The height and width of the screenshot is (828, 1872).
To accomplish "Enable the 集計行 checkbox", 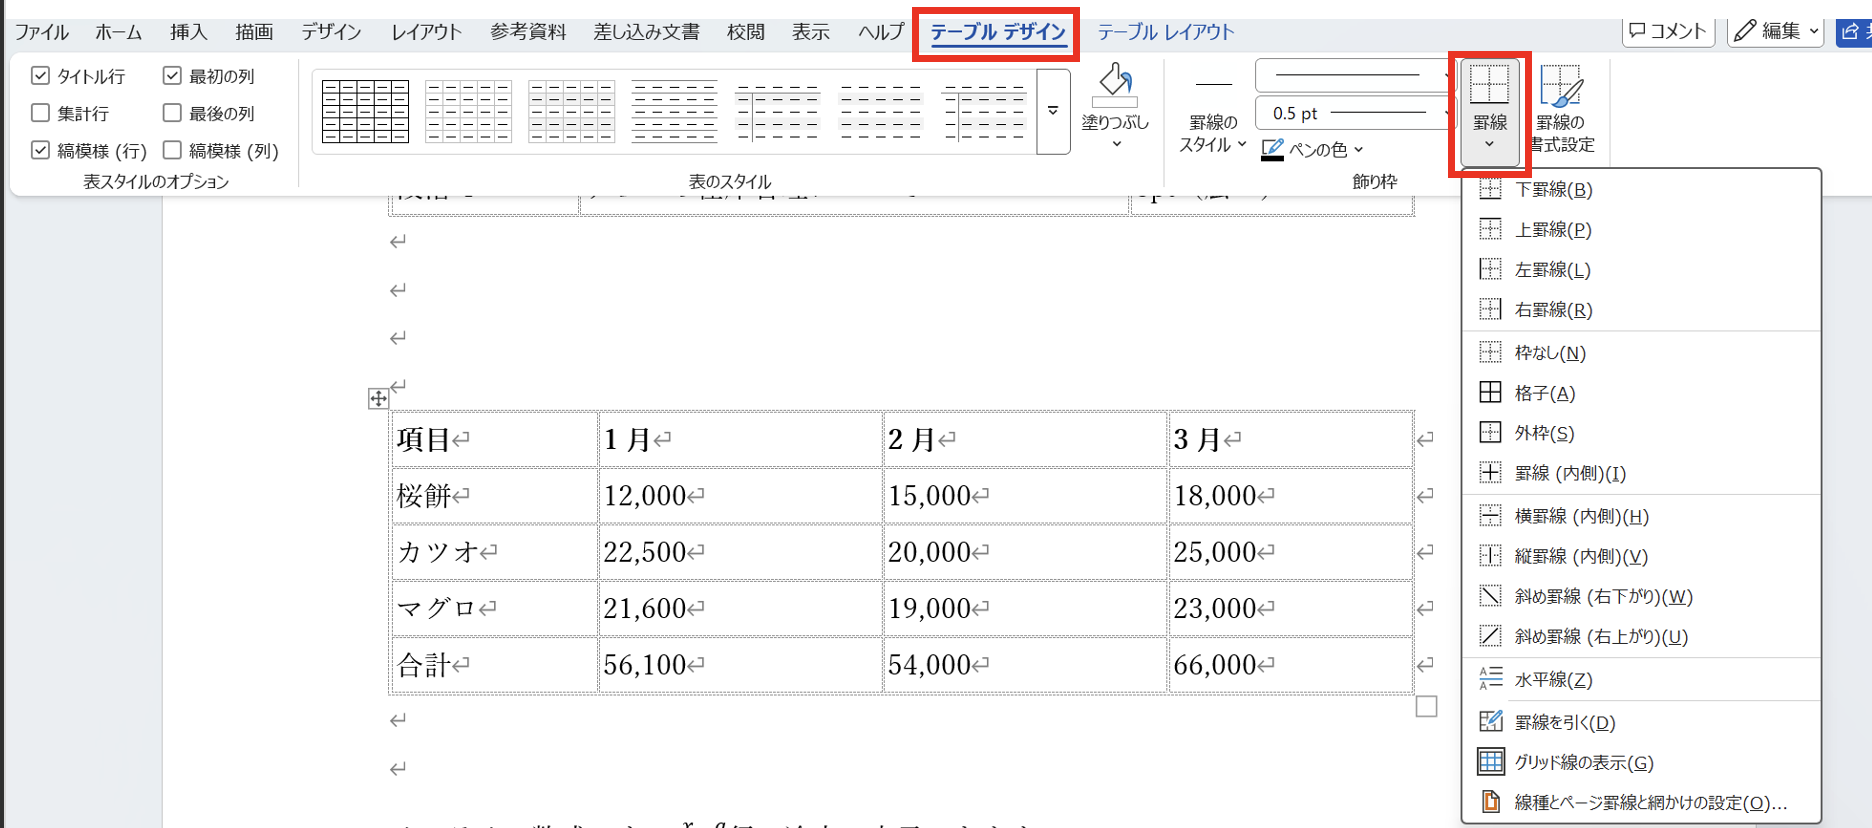I will coord(41,113).
